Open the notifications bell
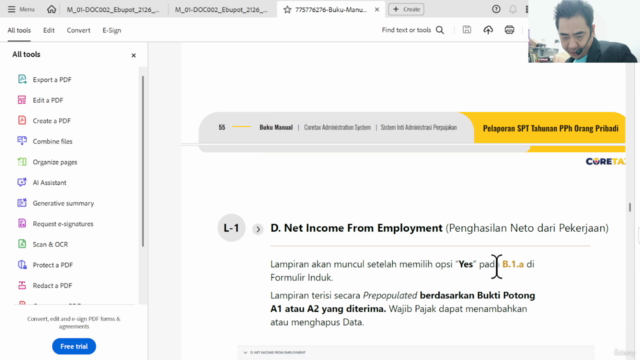Viewport: 640px width, 360px height. click(513, 9)
